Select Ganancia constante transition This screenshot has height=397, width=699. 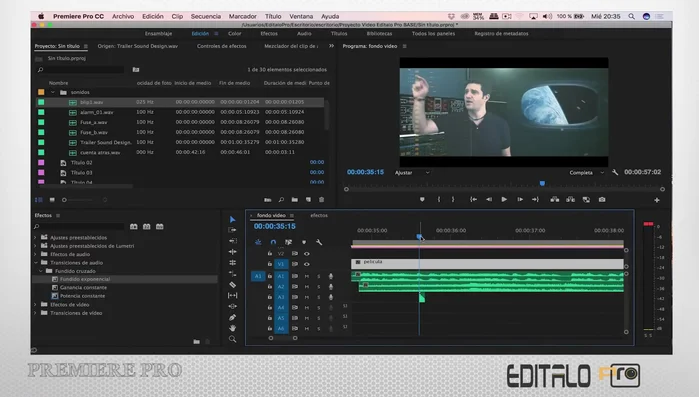tap(82, 287)
